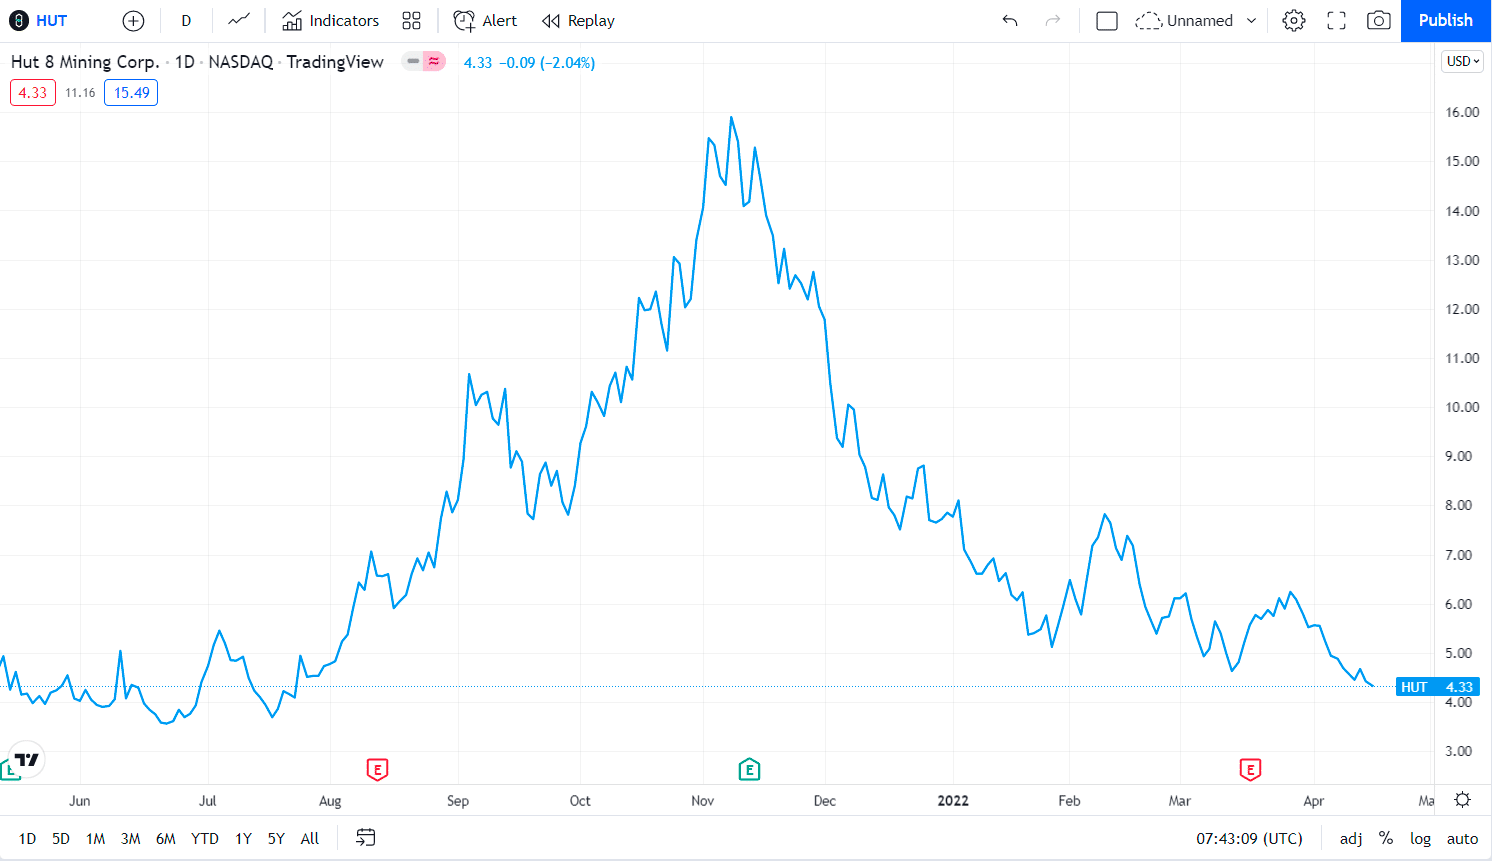Click the market status indicator pill
Viewport: 1492px width, 861px height.
tap(424, 62)
